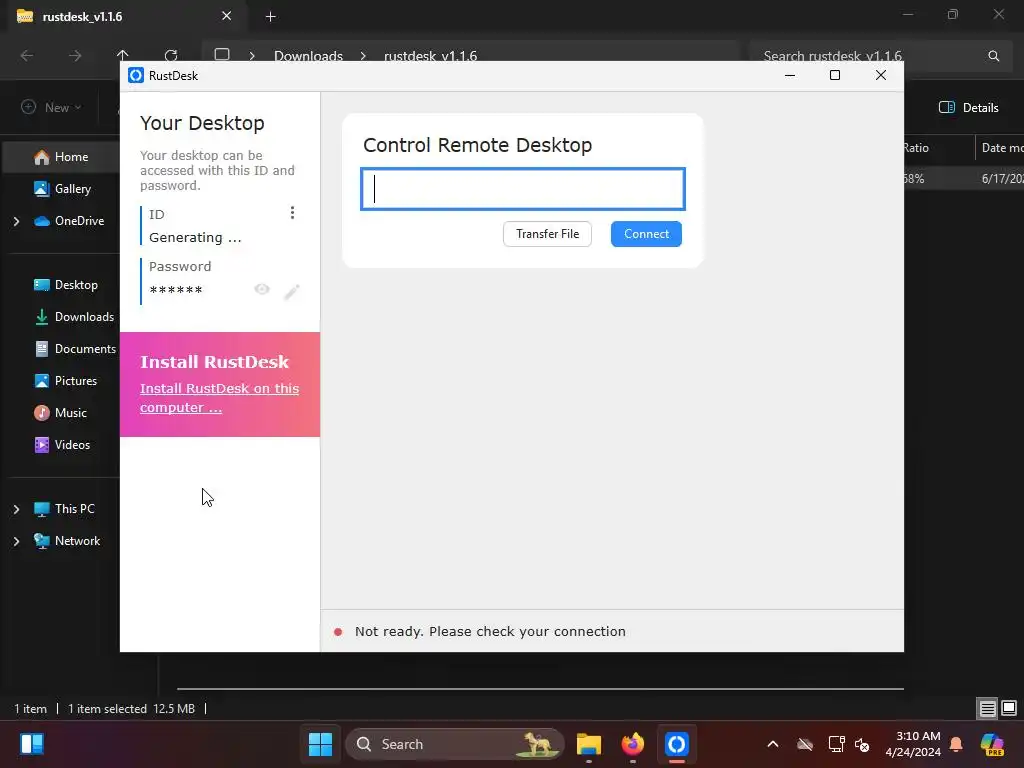Add a new File Explorer tab

click(x=270, y=16)
